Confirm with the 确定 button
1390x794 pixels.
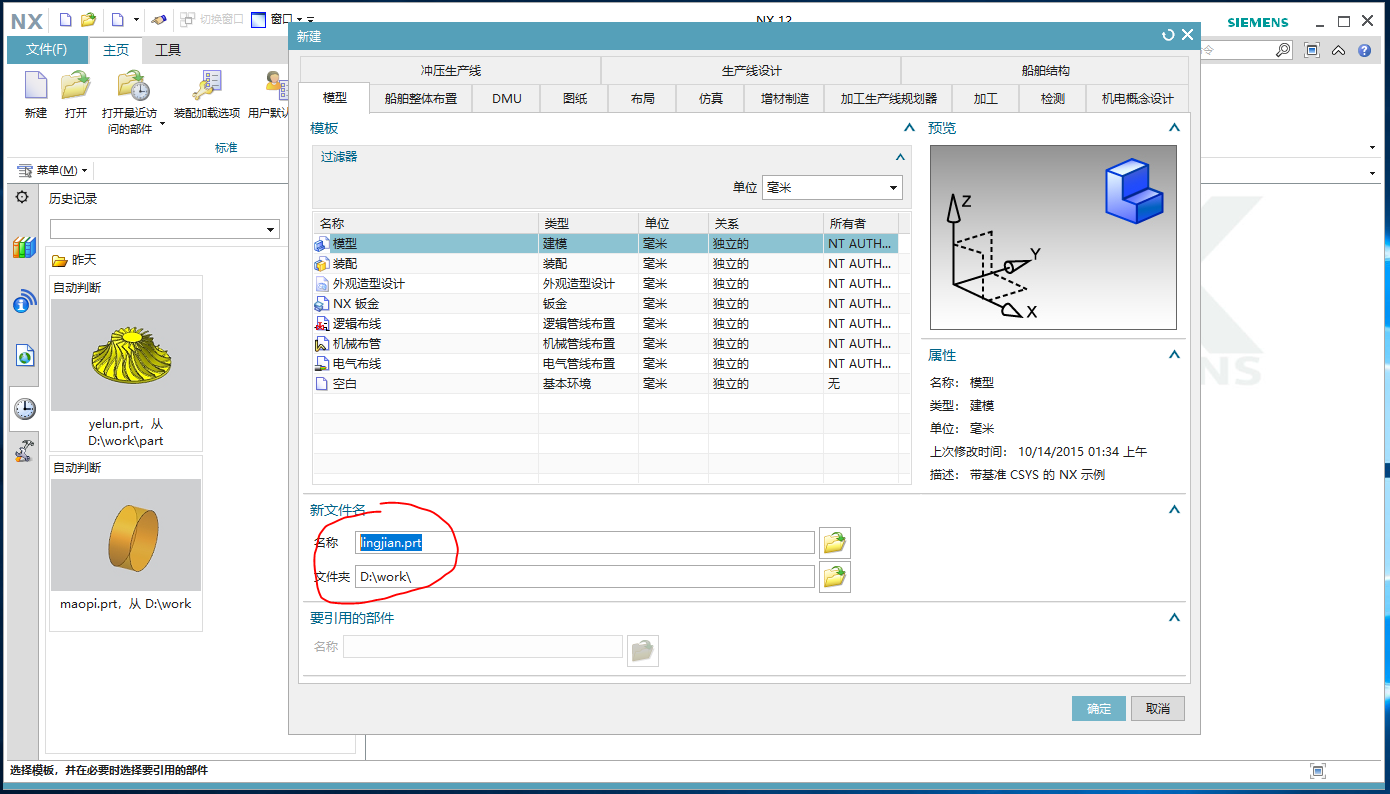[1099, 708]
